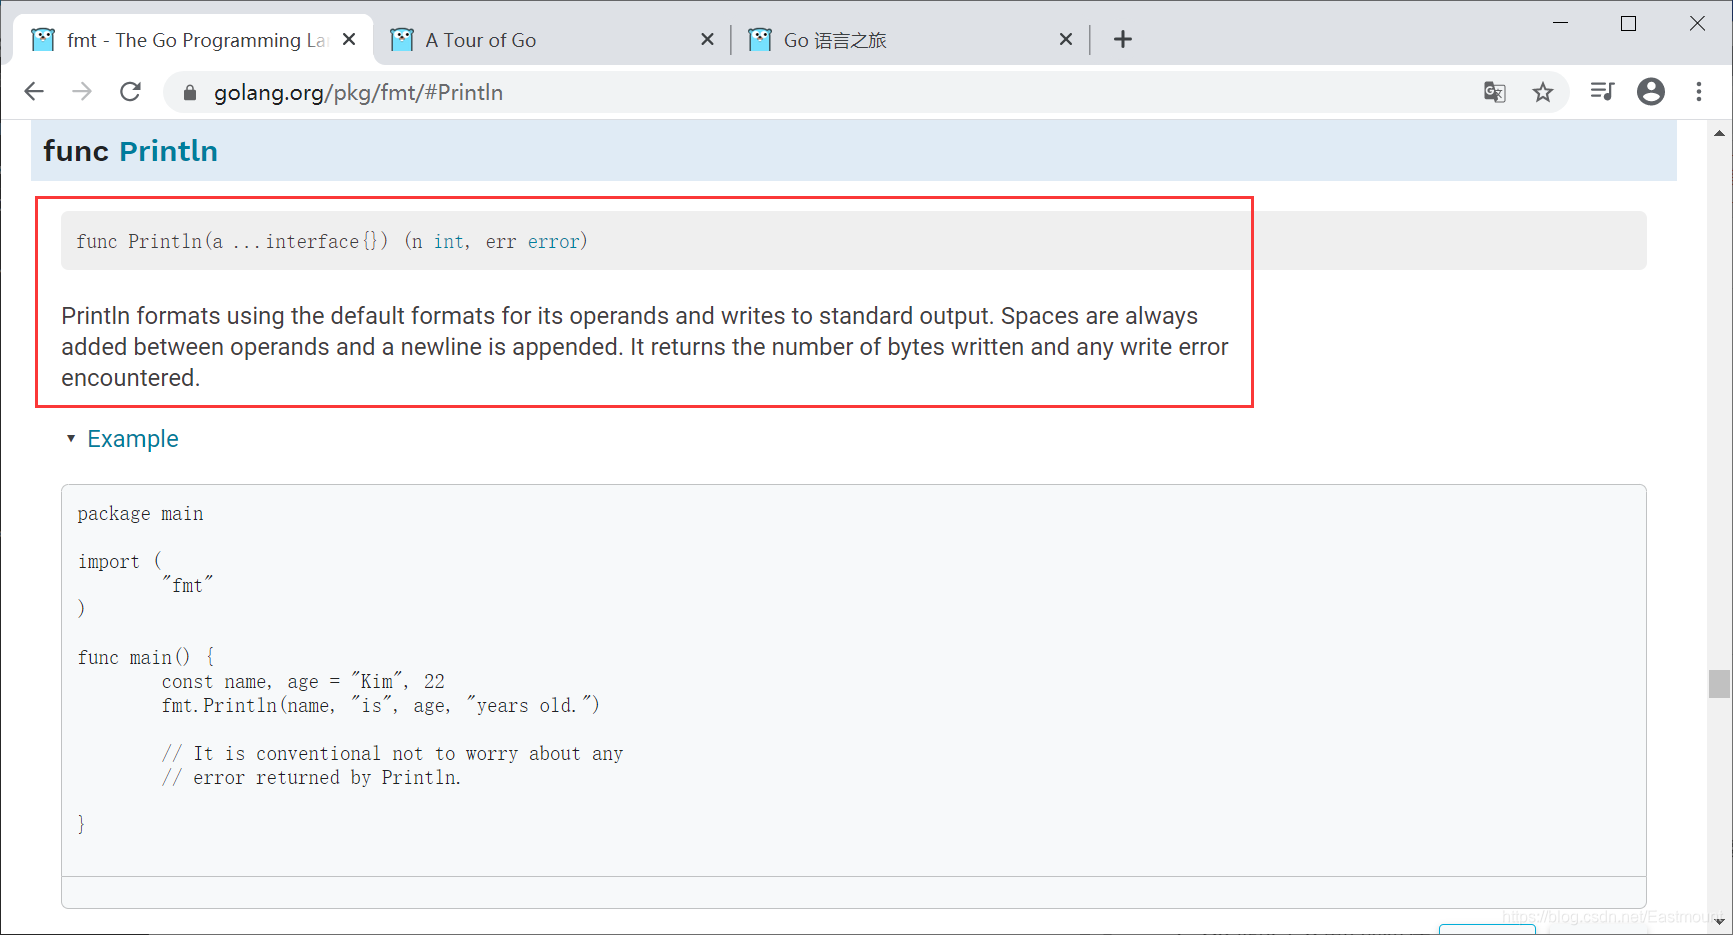Viewport: 1733px width, 935px height.
Task: Close the Go 语言之旅 tab
Action: click(1066, 39)
